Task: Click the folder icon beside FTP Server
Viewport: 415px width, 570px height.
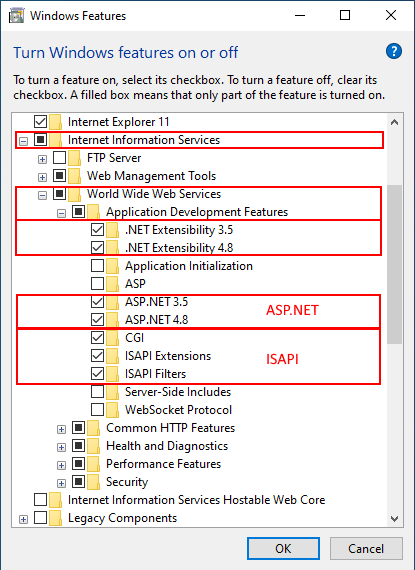Action: (x=74, y=158)
